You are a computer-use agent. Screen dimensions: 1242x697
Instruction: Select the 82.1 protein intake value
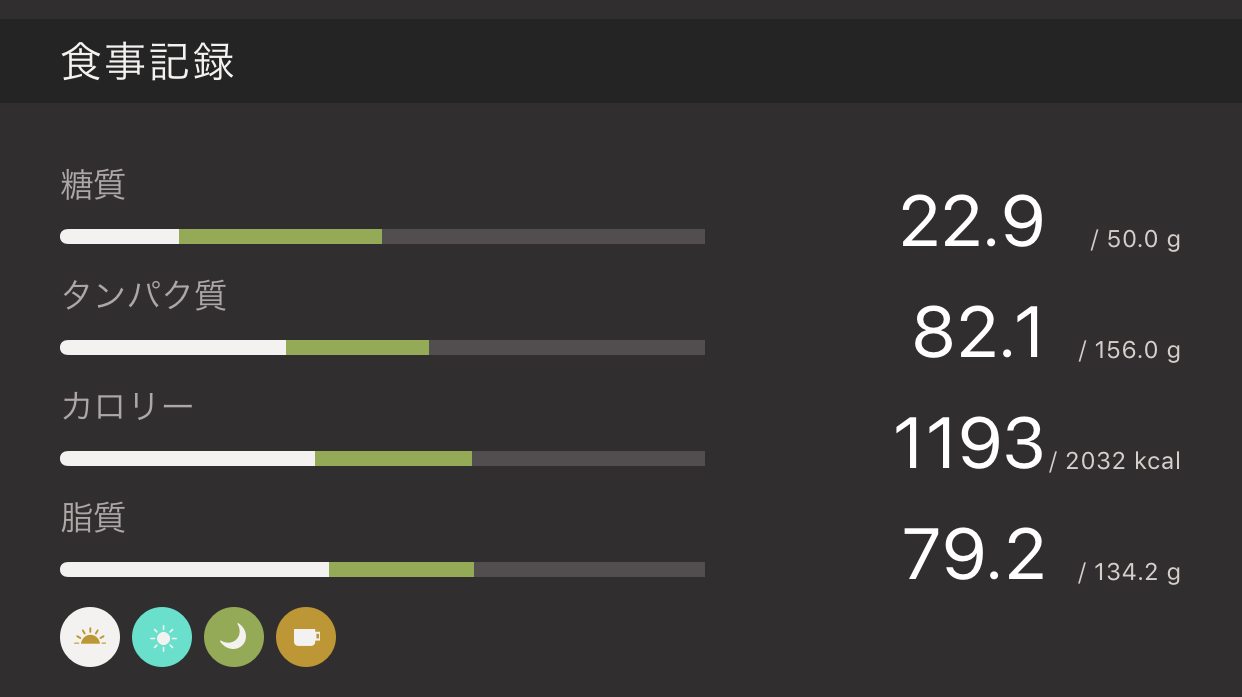[x=978, y=334]
